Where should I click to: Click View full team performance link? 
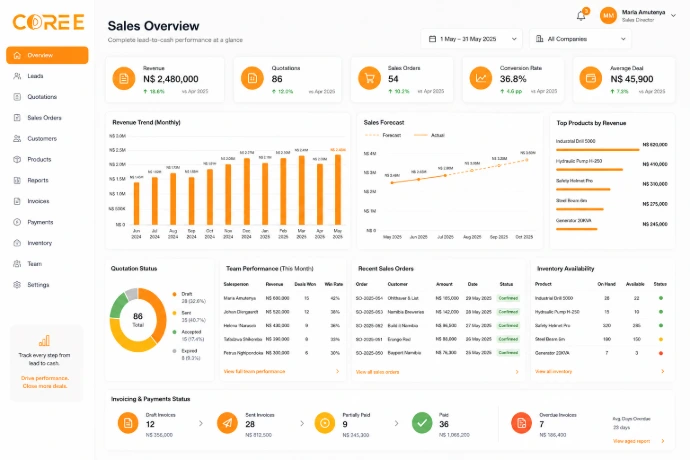click(254, 372)
